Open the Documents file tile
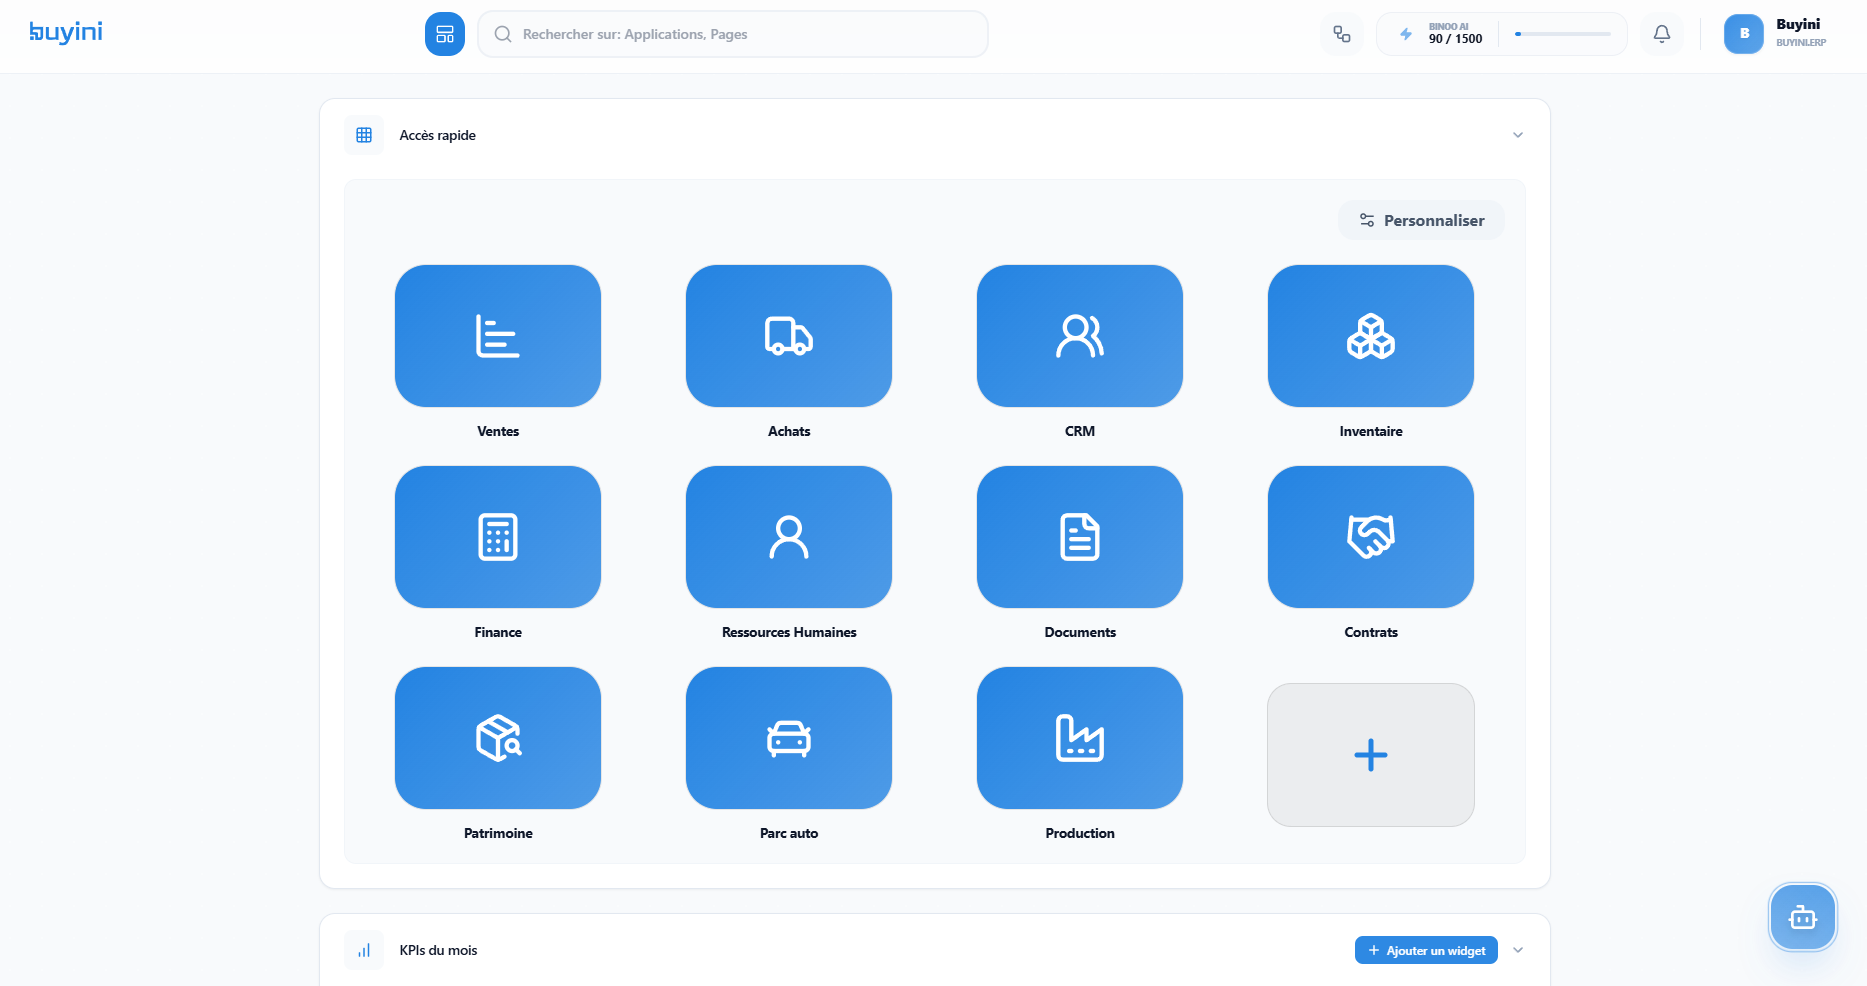 [1080, 537]
